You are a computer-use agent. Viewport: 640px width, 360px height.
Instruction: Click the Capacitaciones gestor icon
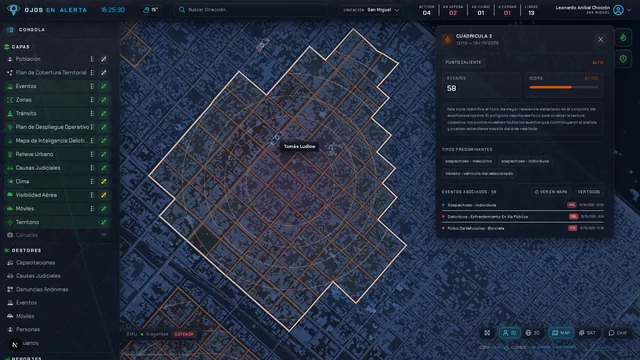[x=10, y=263]
